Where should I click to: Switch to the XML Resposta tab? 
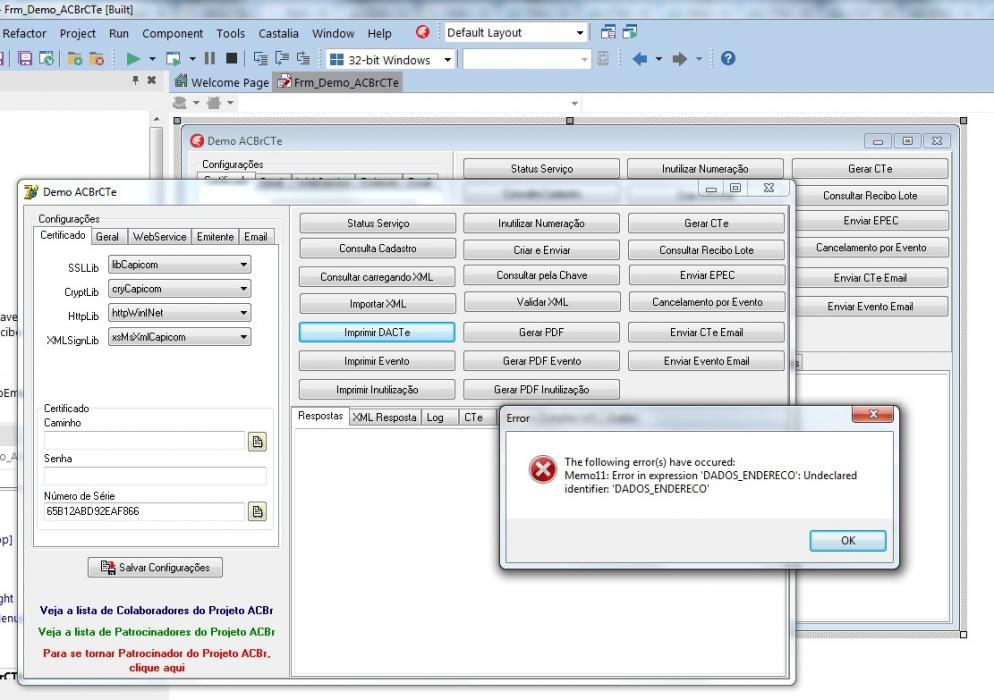coord(384,417)
